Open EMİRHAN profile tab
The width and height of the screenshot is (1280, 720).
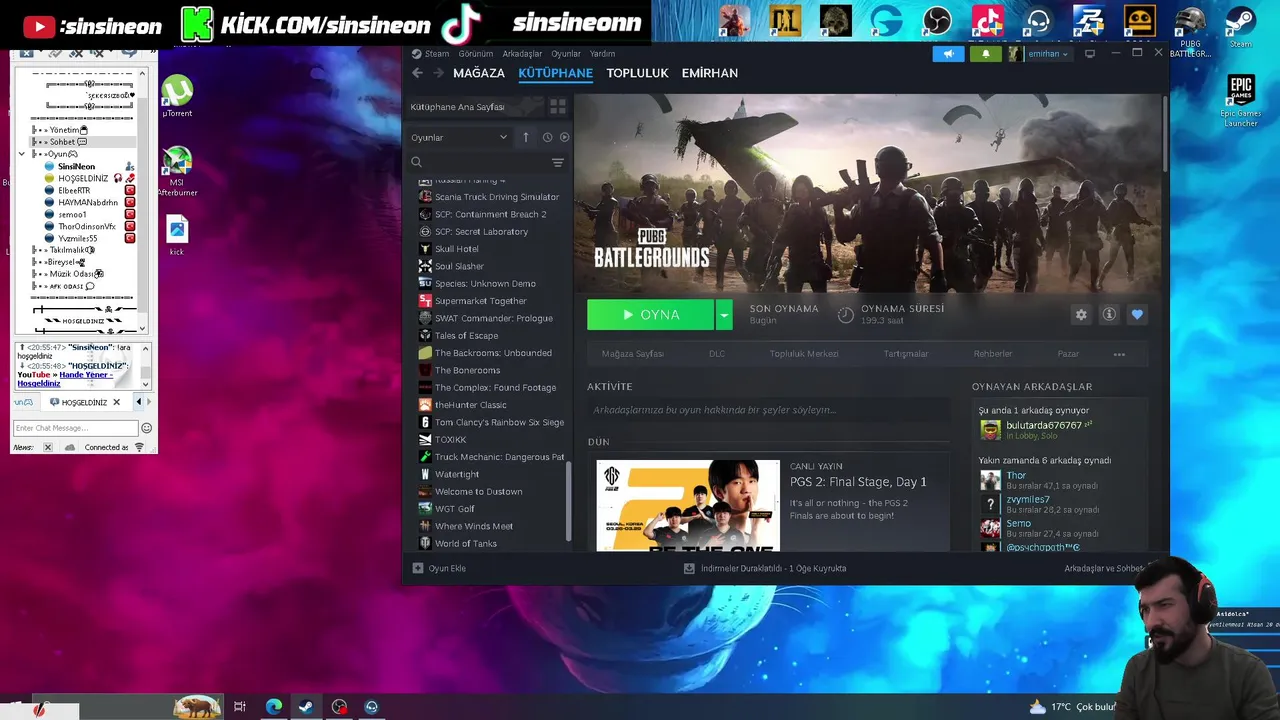[710, 73]
